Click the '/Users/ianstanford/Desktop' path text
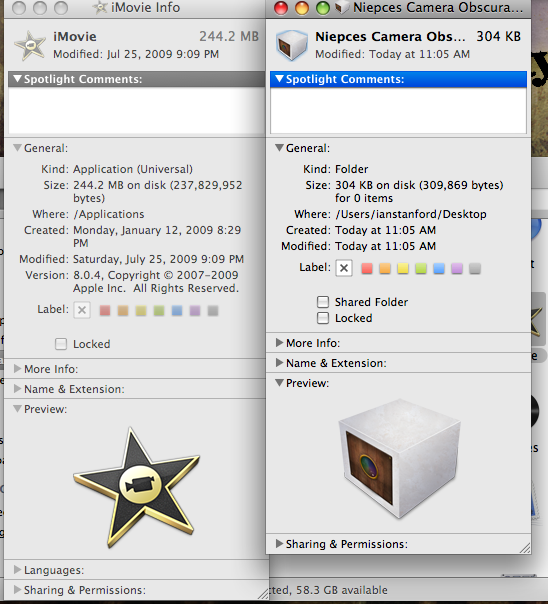Screen dimensions: 548x604 pyautogui.click(x=411, y=214)
